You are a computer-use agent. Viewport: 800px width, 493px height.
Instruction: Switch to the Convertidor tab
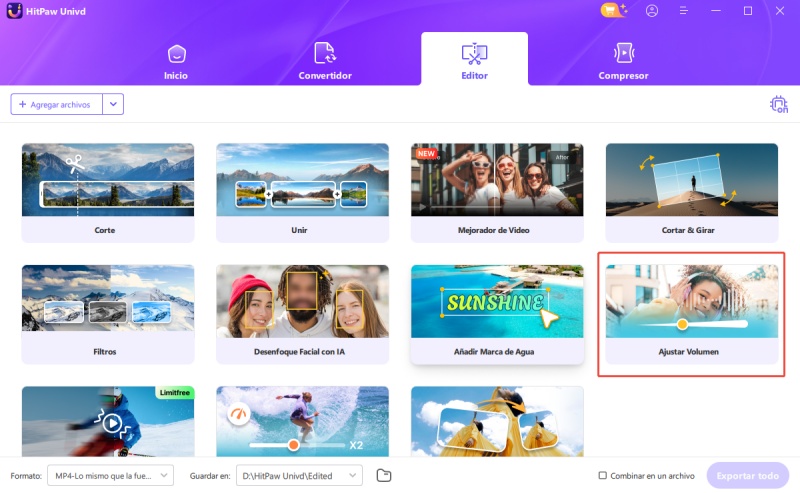[325, 62]
